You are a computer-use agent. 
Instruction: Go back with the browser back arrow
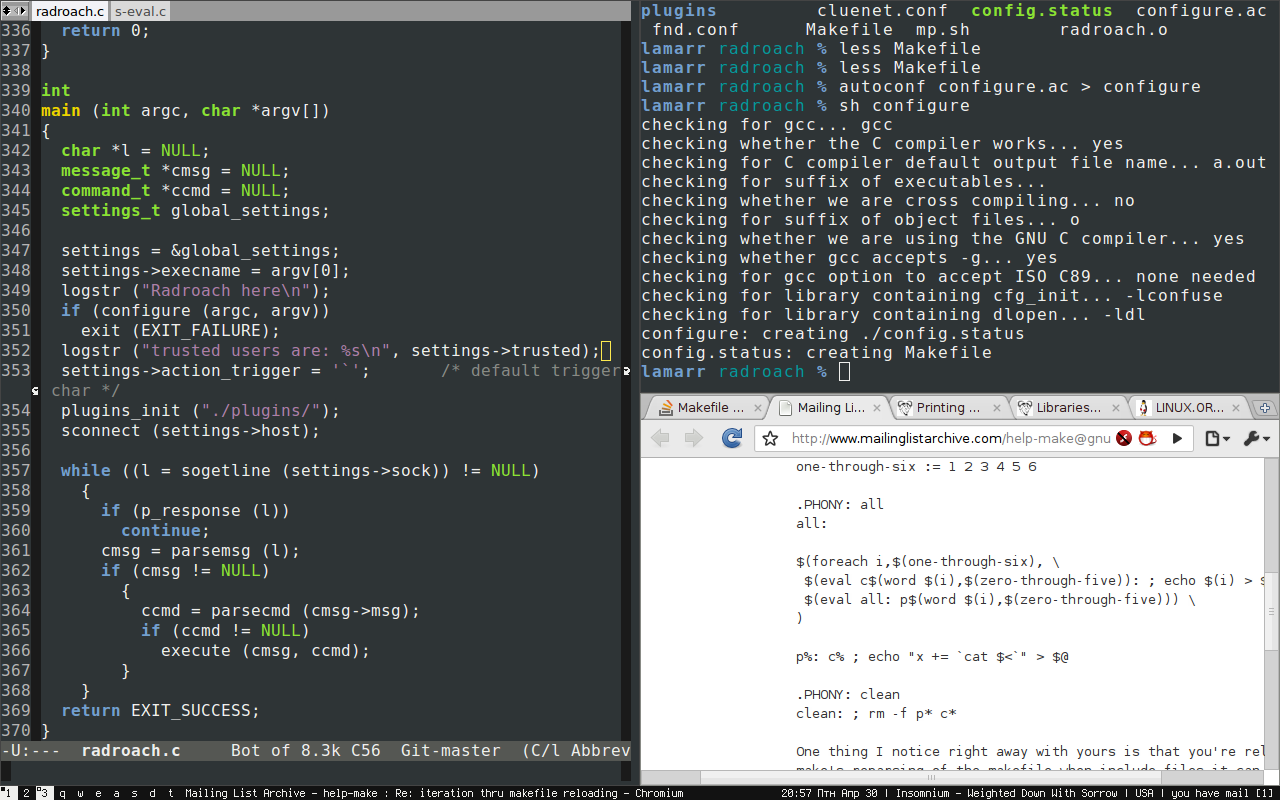660,438
